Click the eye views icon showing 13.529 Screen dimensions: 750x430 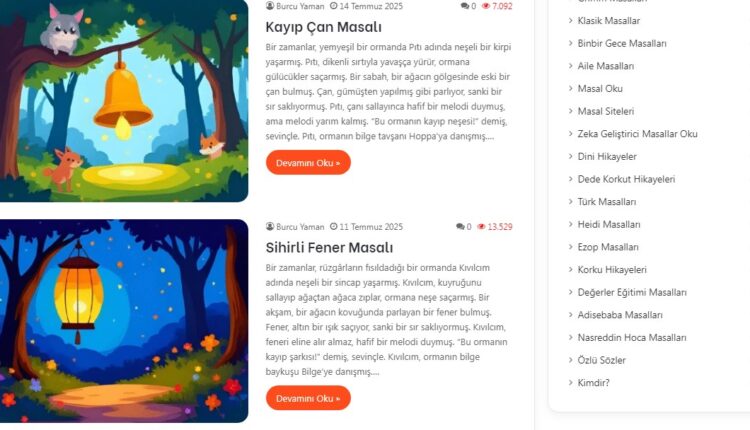[481, 227]
